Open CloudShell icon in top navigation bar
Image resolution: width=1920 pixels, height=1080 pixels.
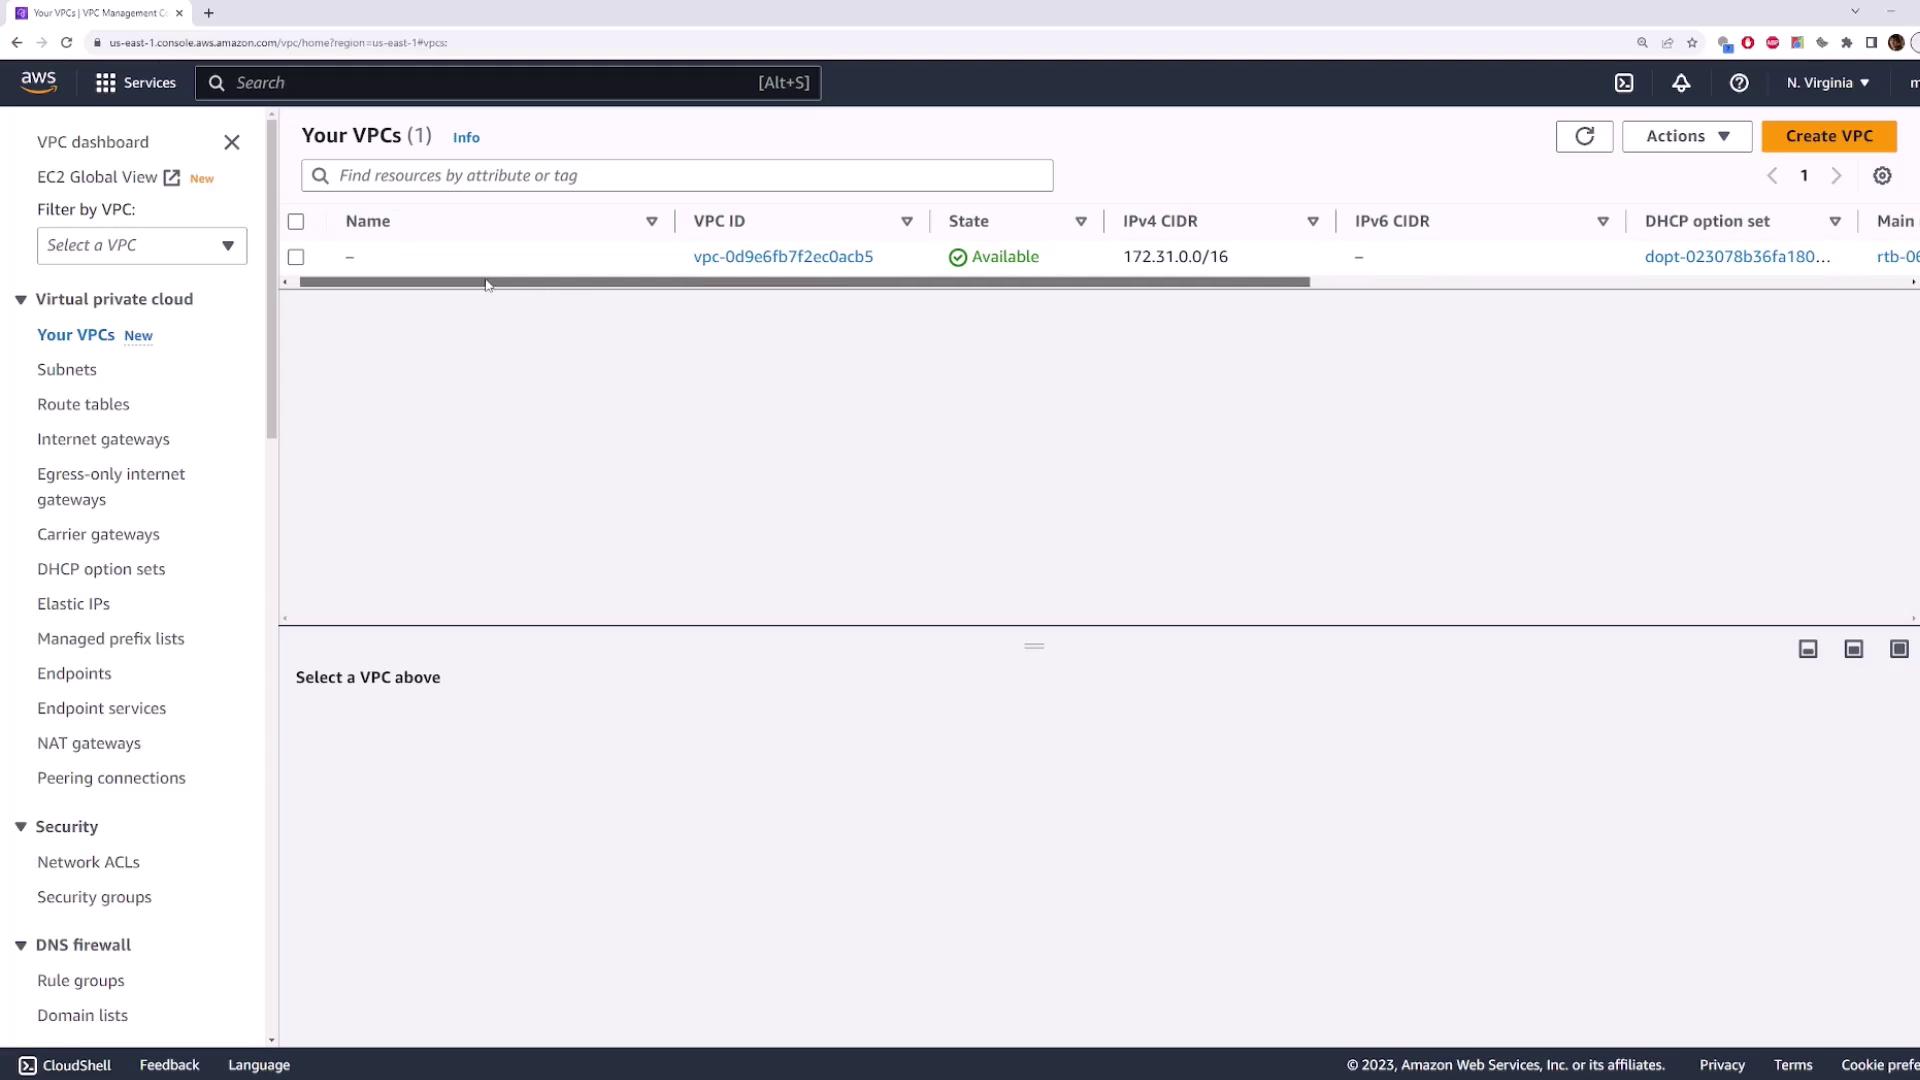[x=1624, y=83]
